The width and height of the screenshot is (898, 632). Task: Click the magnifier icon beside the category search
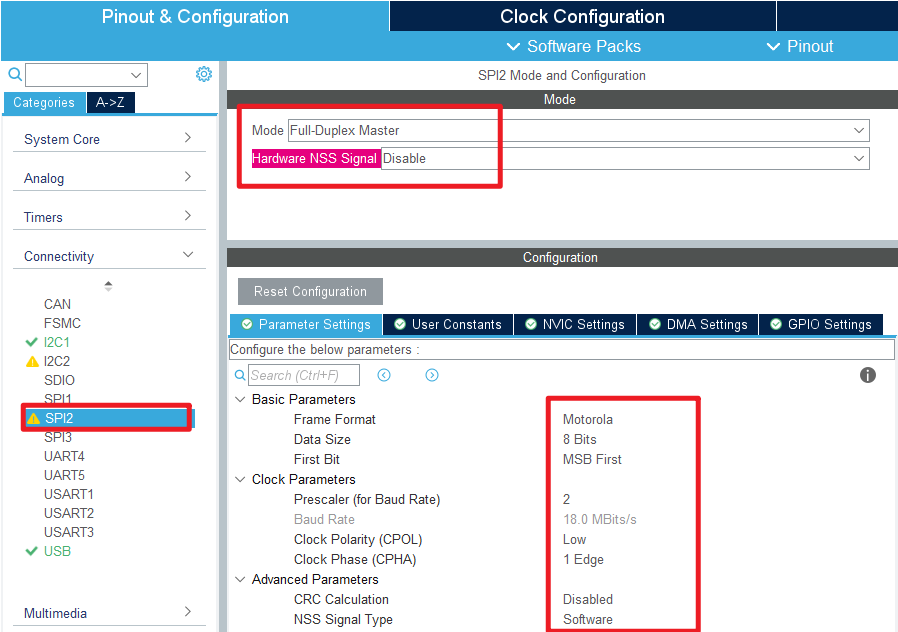(15, 75)
